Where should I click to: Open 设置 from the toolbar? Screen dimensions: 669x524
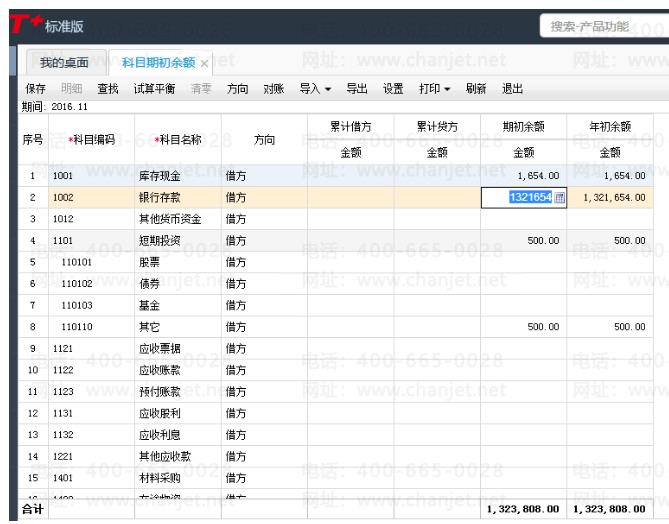[x=393, y=89]
